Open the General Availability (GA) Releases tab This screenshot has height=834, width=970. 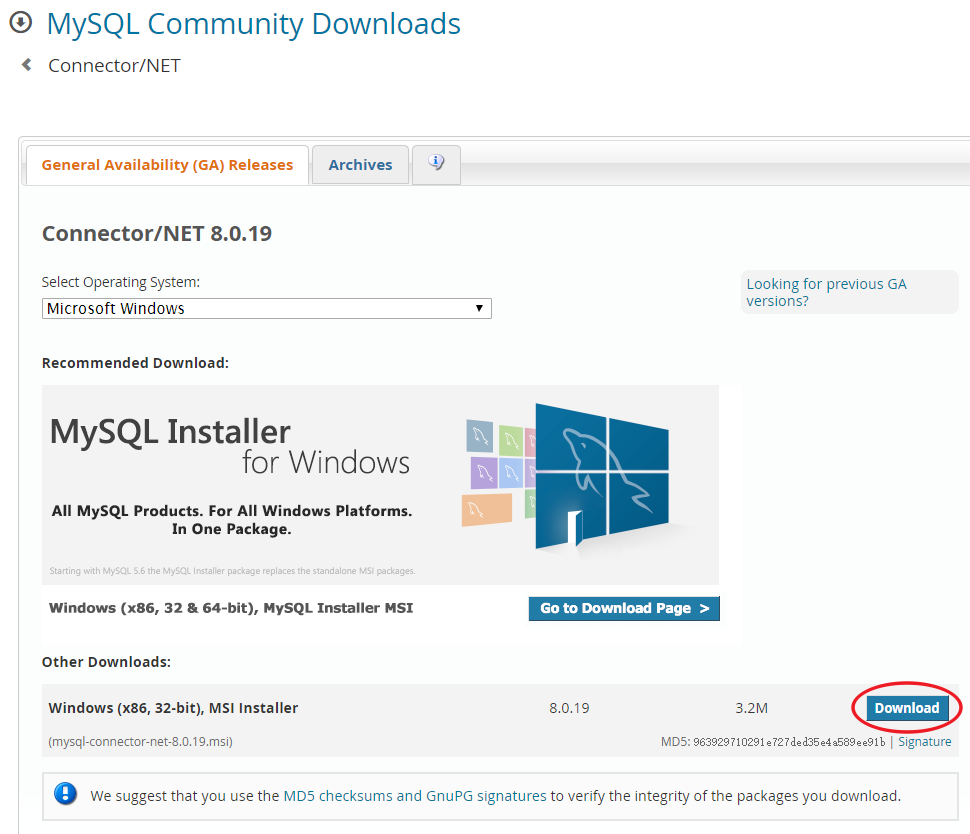167,165
